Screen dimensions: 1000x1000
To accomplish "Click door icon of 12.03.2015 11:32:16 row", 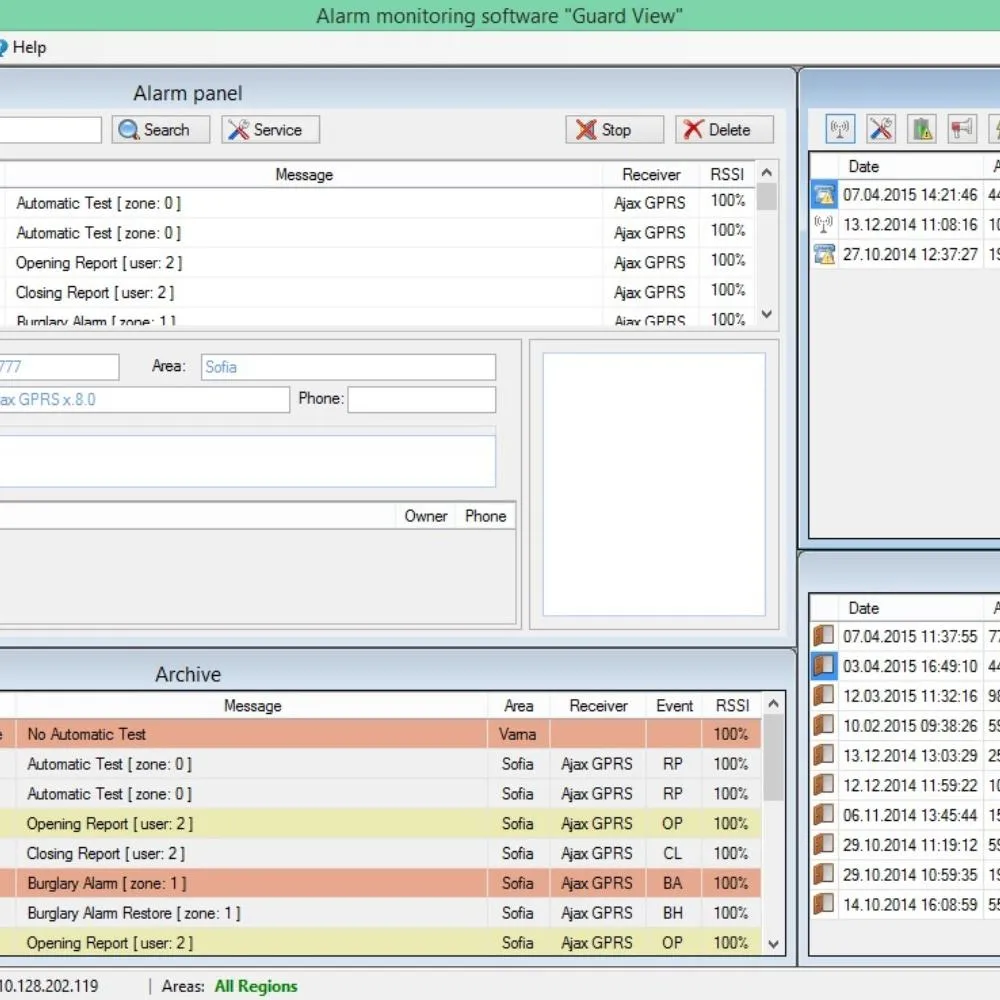I will (x=824, y=695).
